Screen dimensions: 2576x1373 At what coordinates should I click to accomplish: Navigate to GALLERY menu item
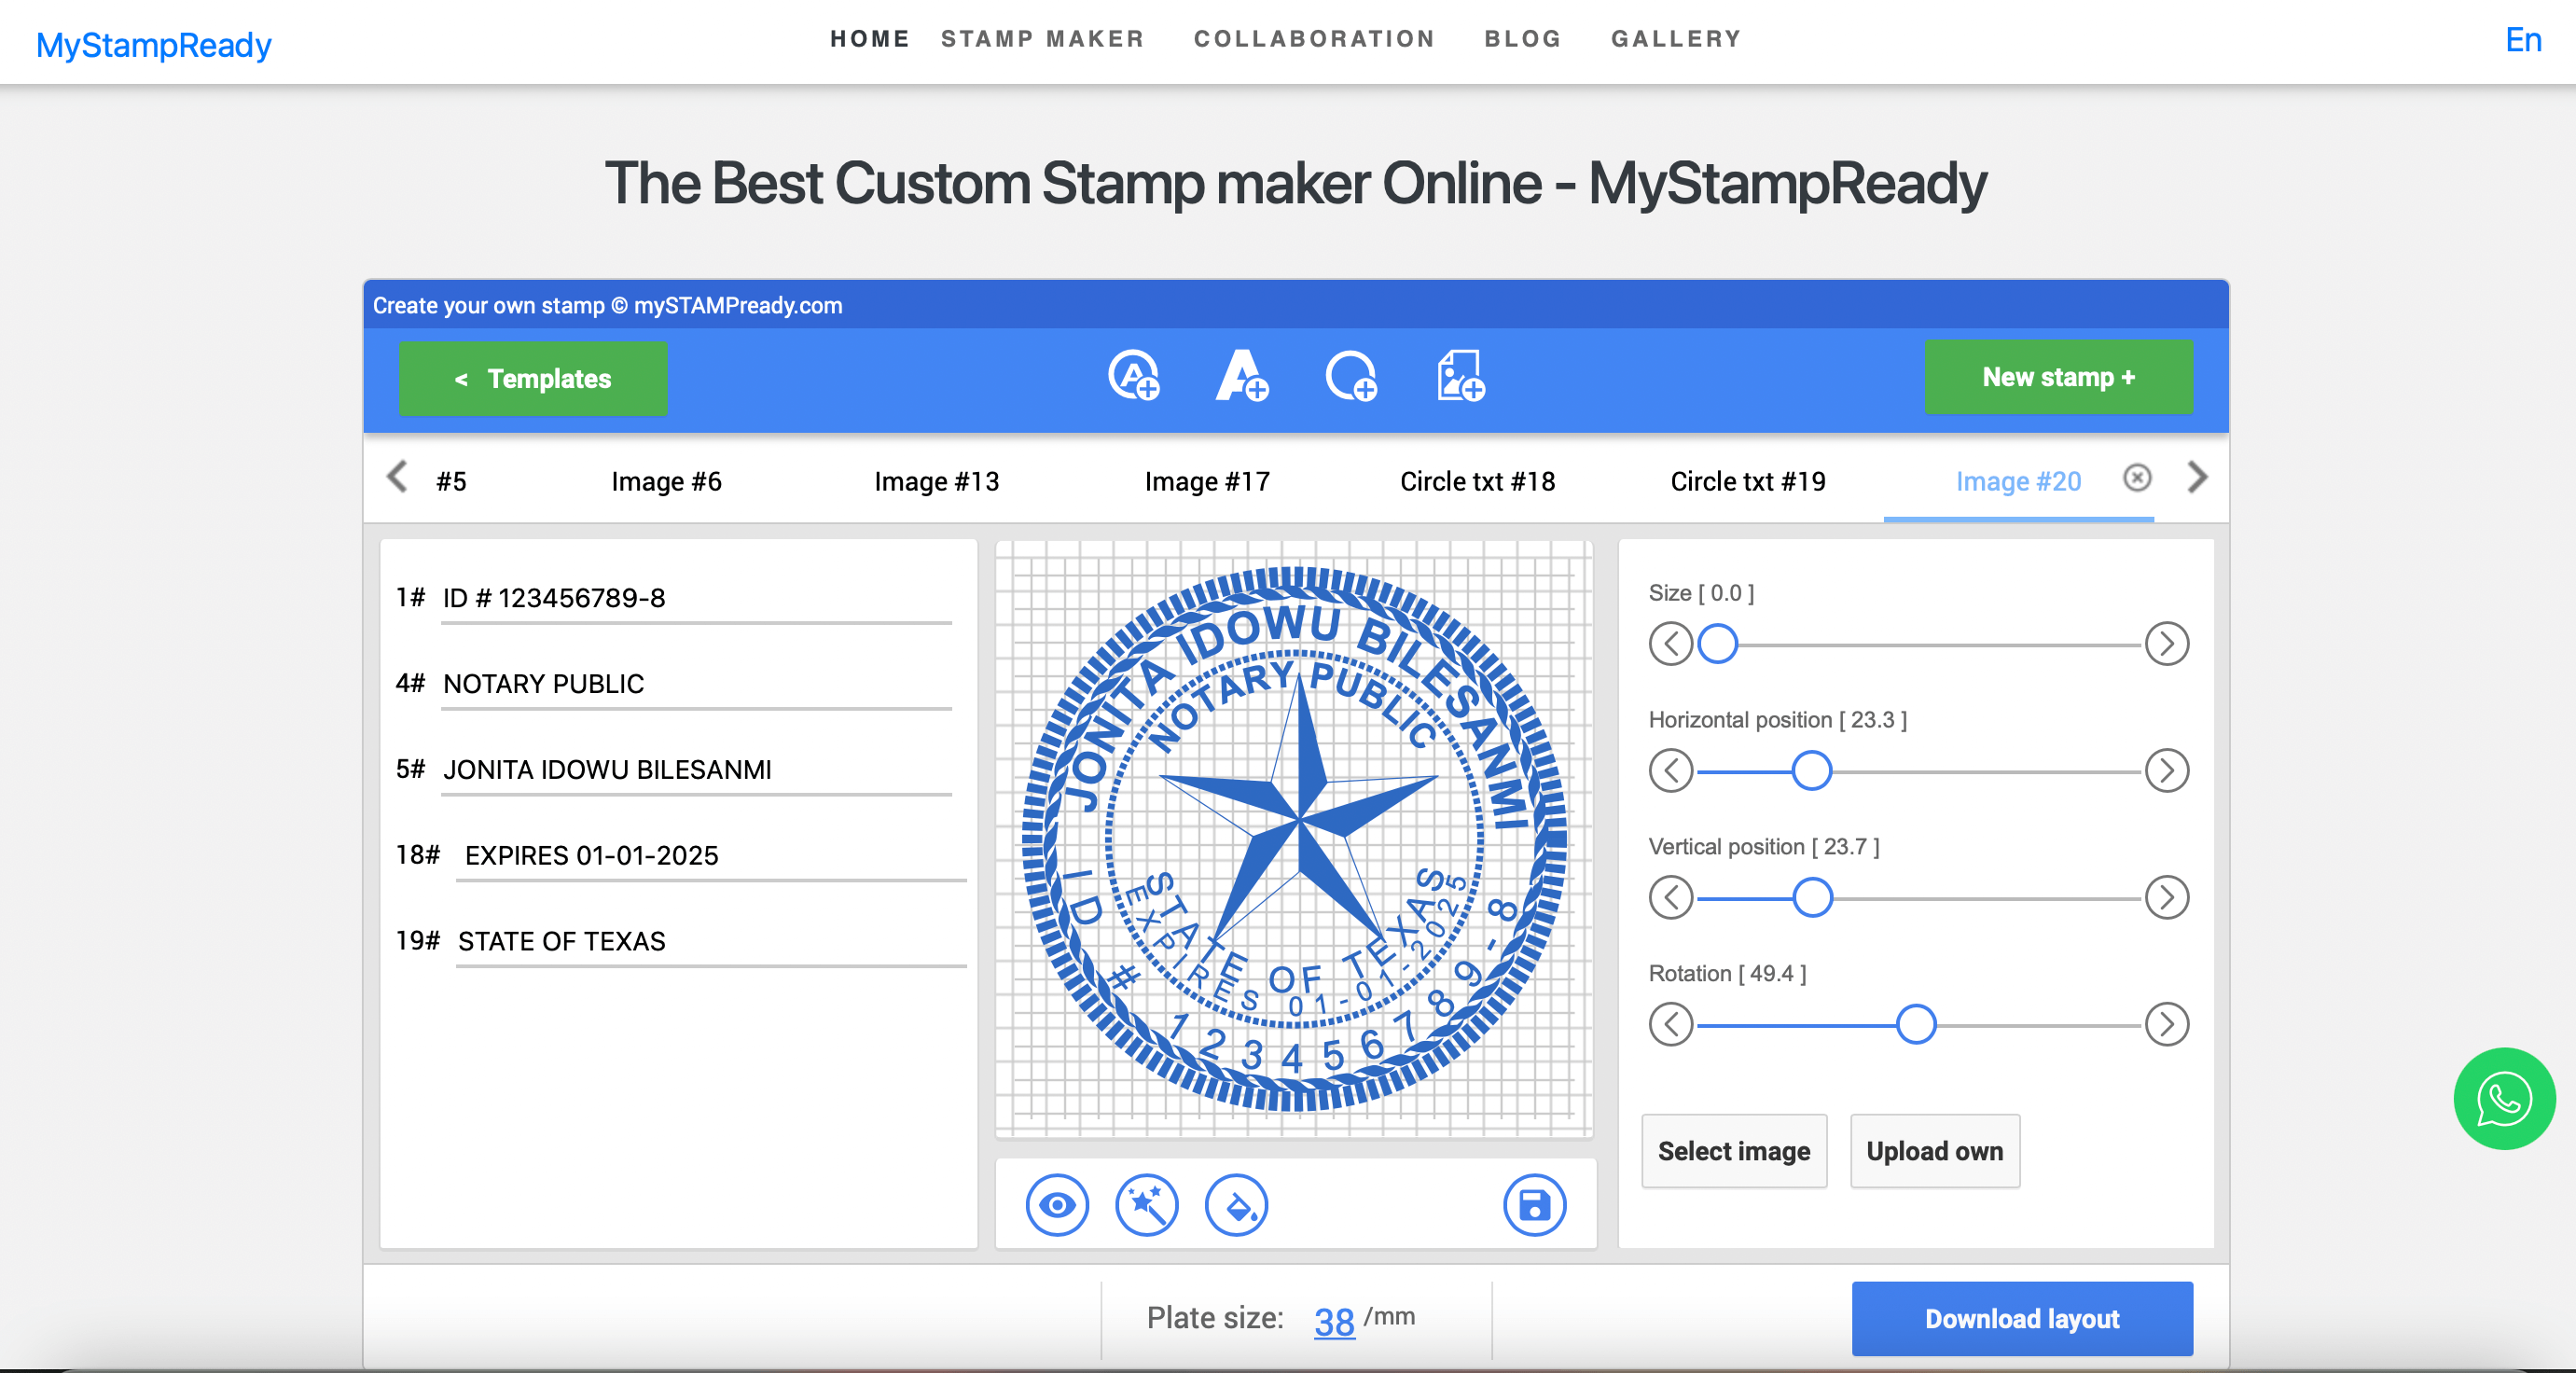[1675, 39]
